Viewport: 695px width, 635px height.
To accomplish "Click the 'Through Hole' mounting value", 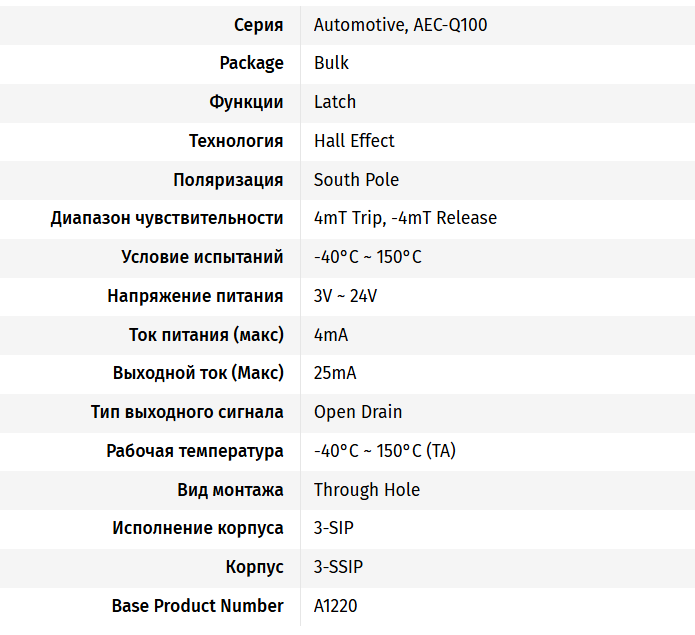I will 367,490.
